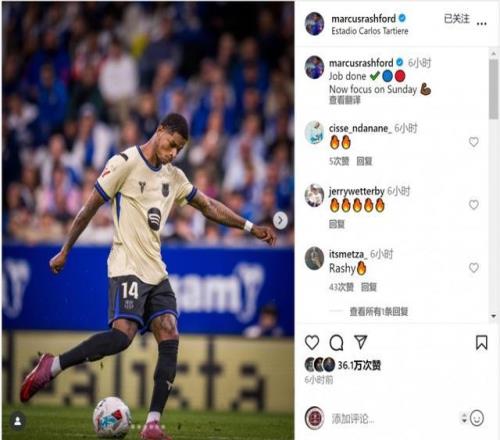The width and height of the screenshot is (500, 440).
Task: Open marcusrashford profile from header username
Action: [x=363, y=19]
